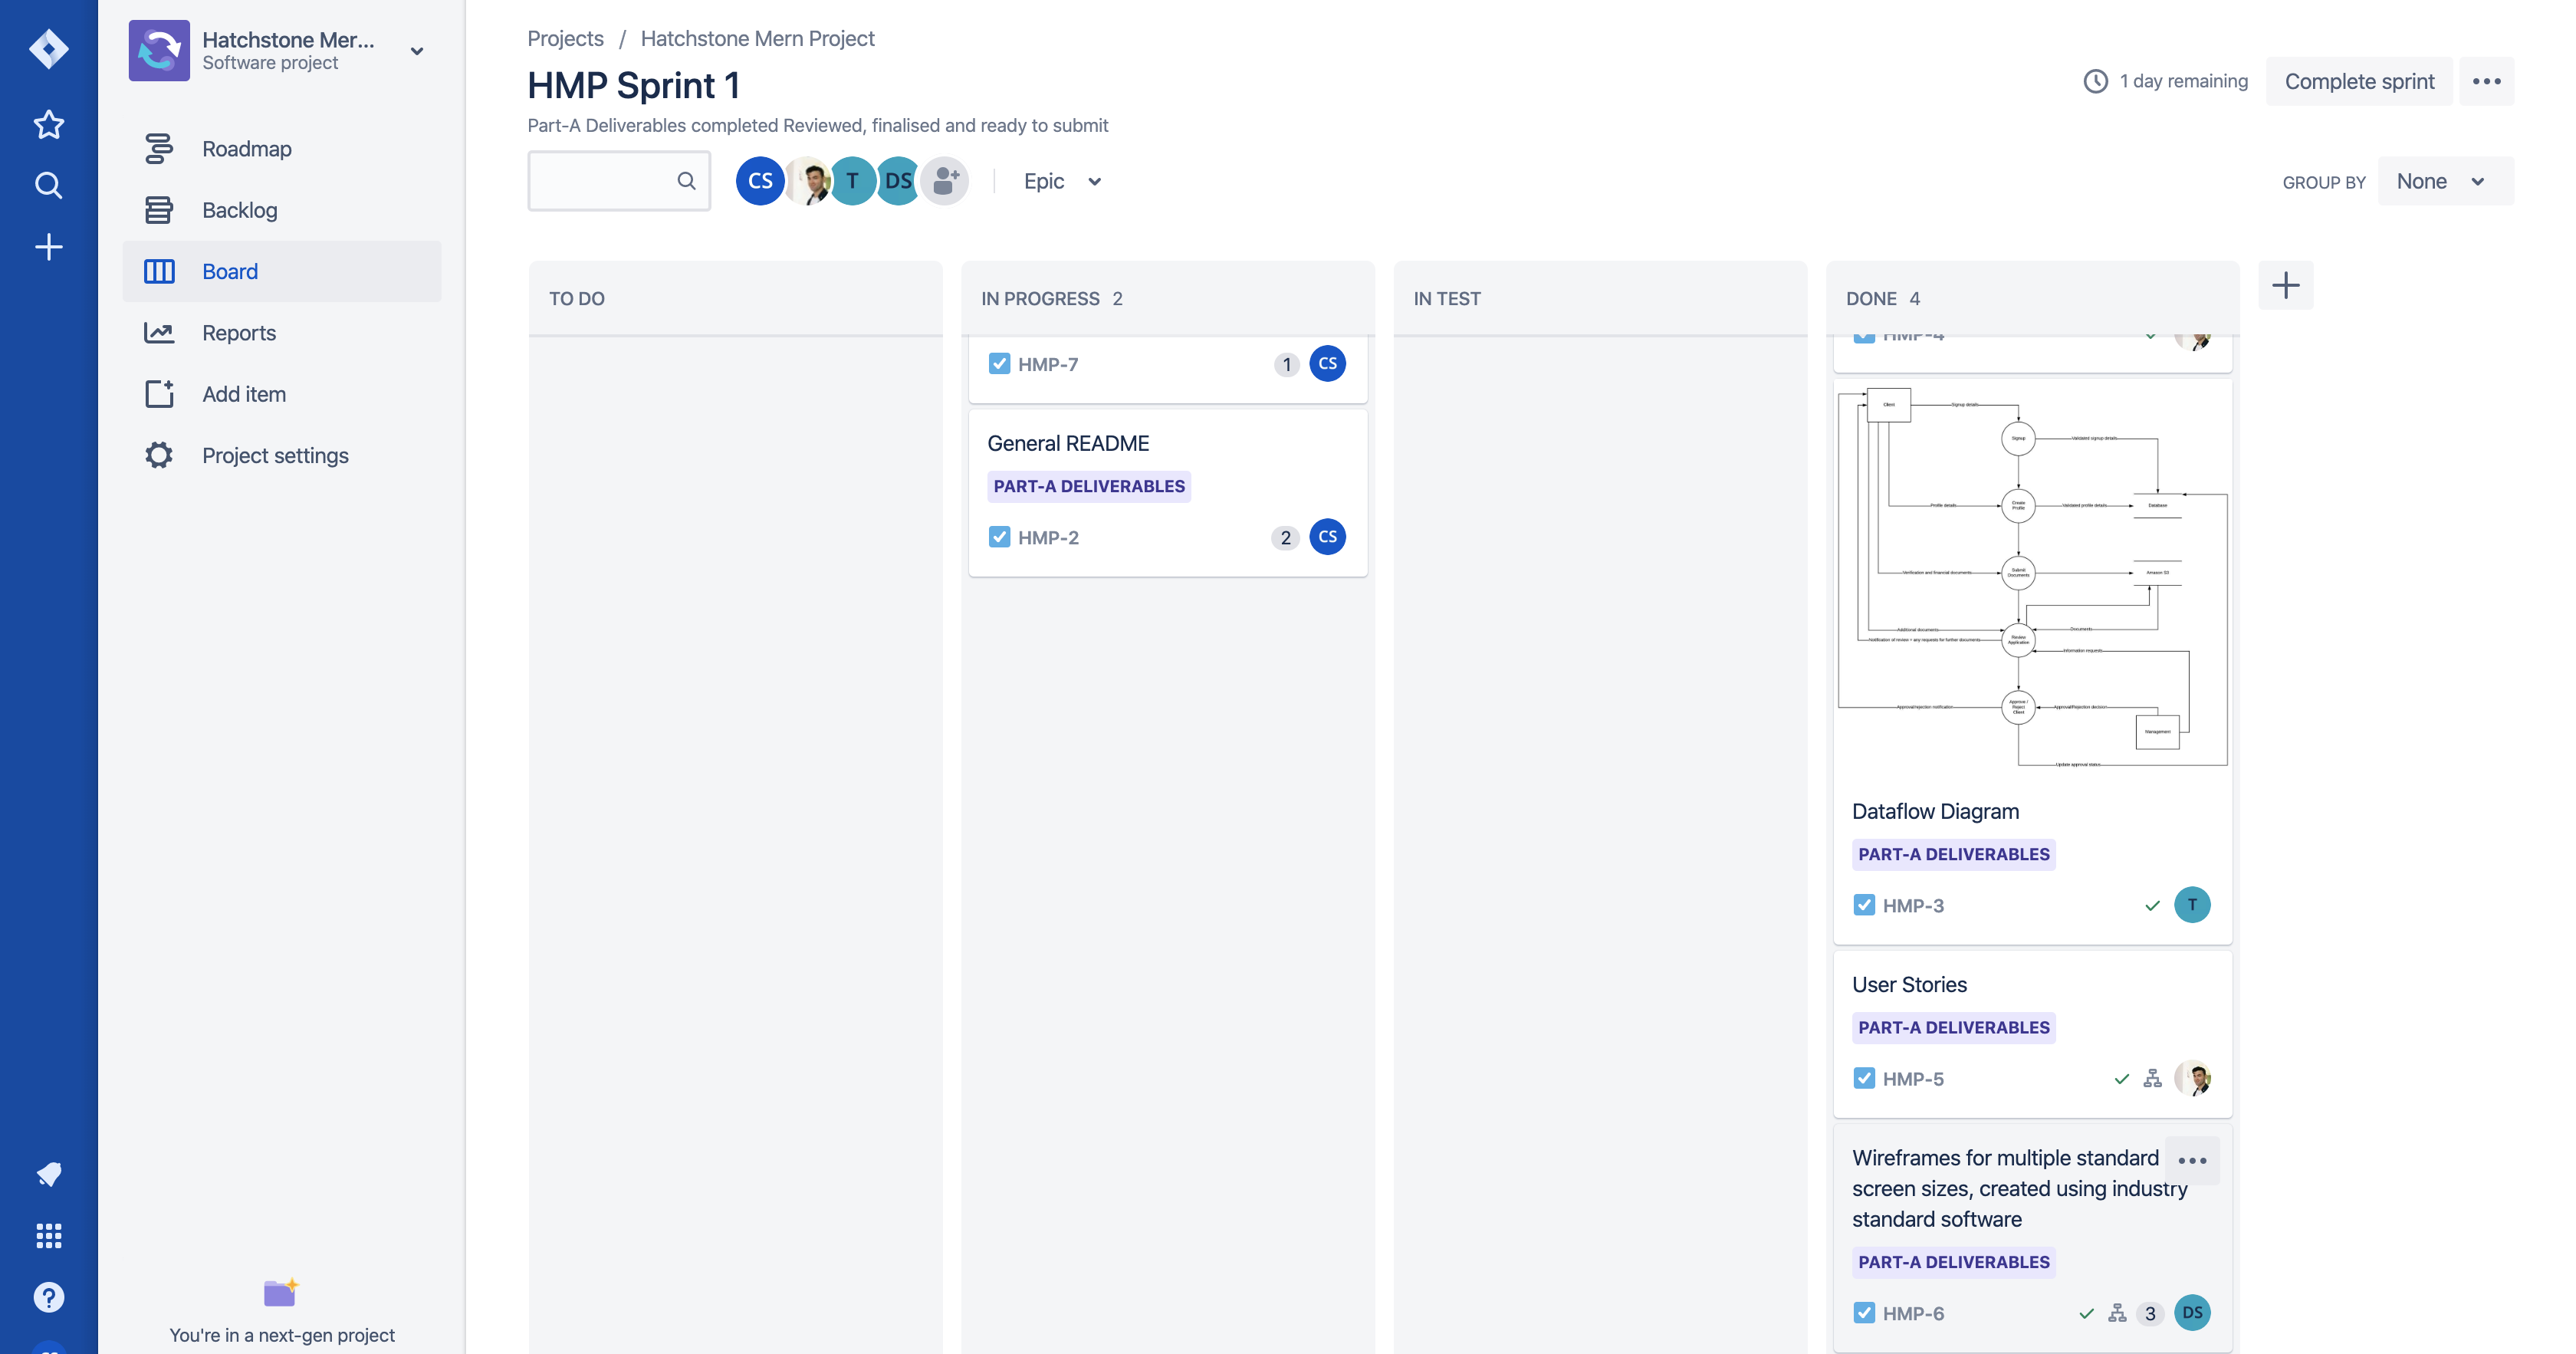This screenshot has height=1354, width=2576.
Task: Follow the Projects breadcrumb link
Action: (x=565, y=38)
